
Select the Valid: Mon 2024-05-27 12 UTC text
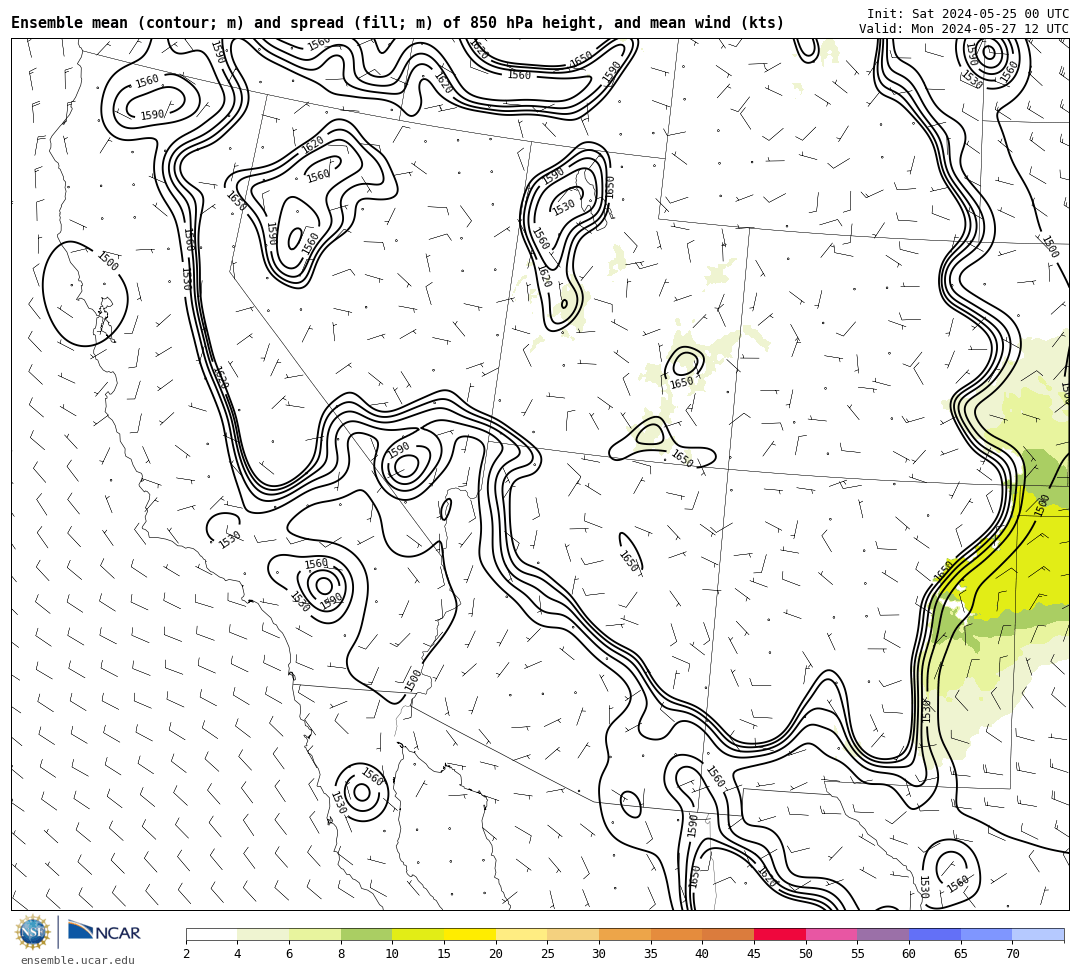tap(964, 28)
